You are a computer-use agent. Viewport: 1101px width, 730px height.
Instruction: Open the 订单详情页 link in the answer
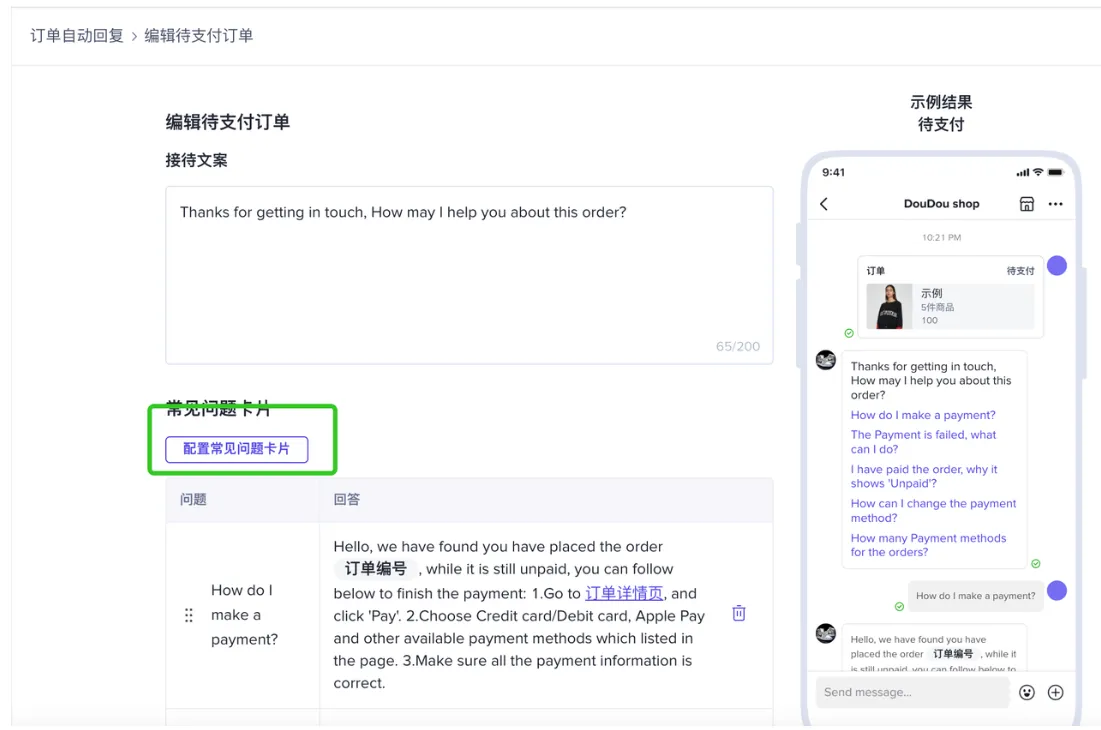coord(624,594)
